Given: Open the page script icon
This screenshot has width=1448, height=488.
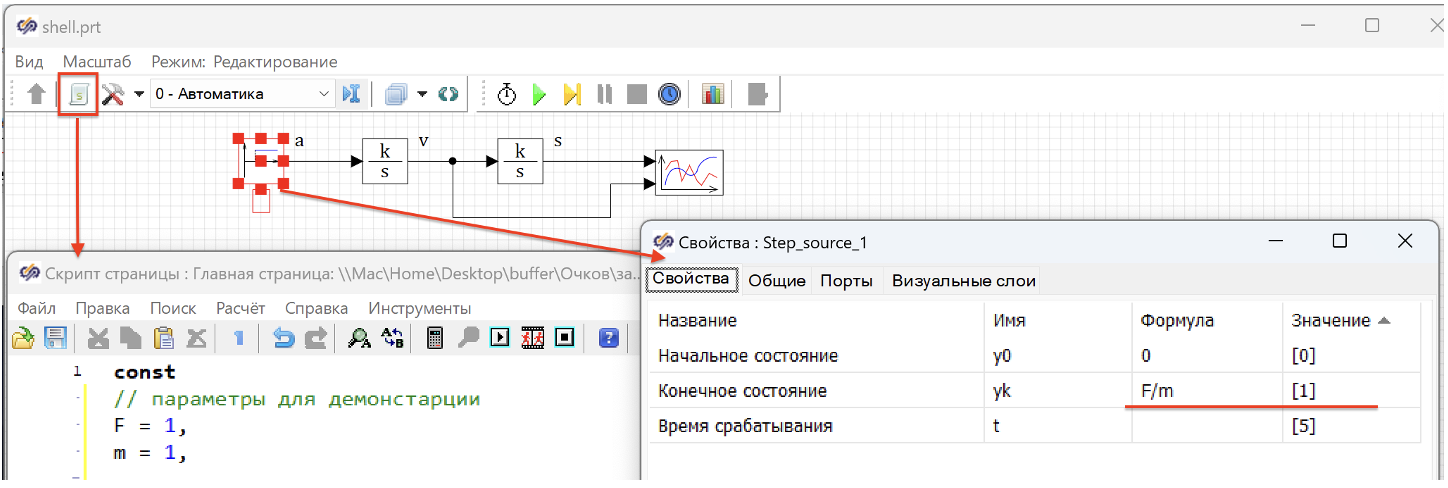Looking at the screenshot, I should pyautogui.click(x=79, y=94).
